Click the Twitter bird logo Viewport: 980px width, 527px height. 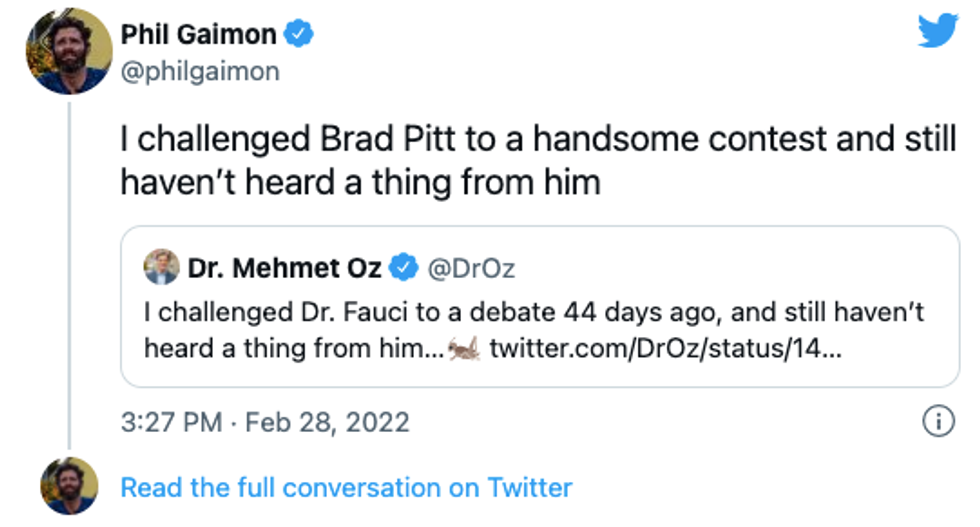(937, 31)
